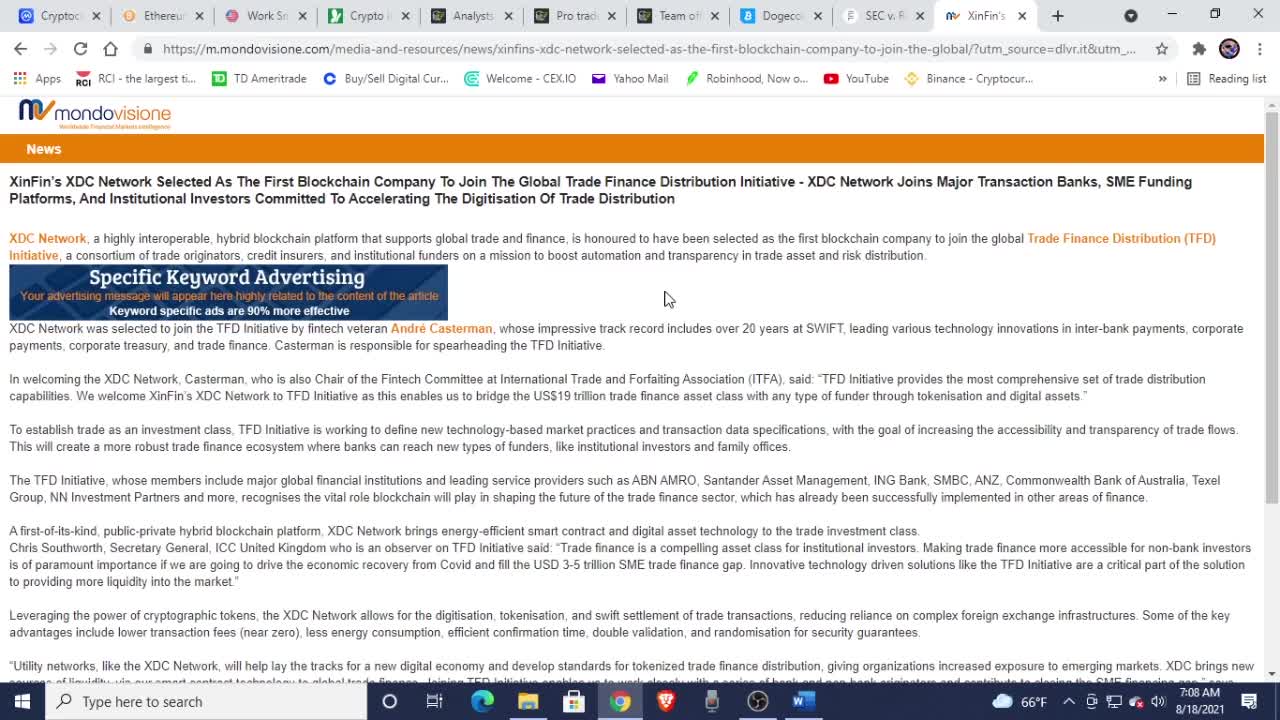Viewport: 1280px width, 720px height.
Task: Go forward to next page
Action: click(50, 48)
